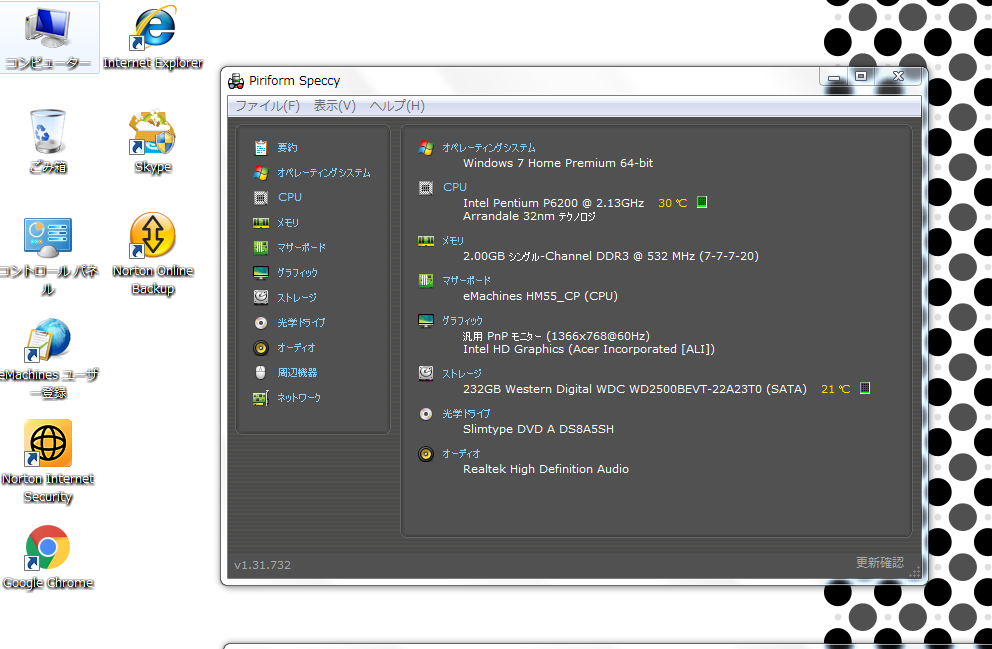Click speaker icon beside オーディオ summary heading
The height and width of the screenshot is (649, 992).
426,454
